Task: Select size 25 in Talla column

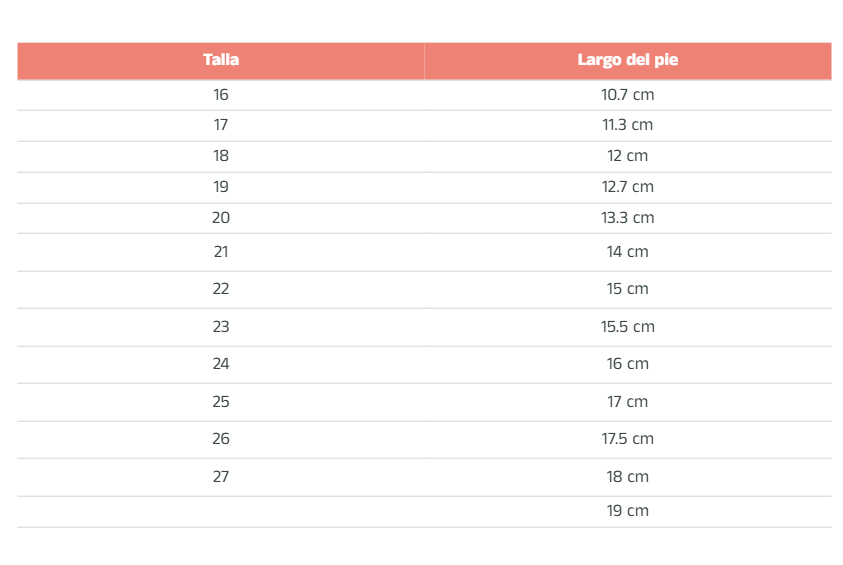Action: pyautogui.click(x=221, y=402)
